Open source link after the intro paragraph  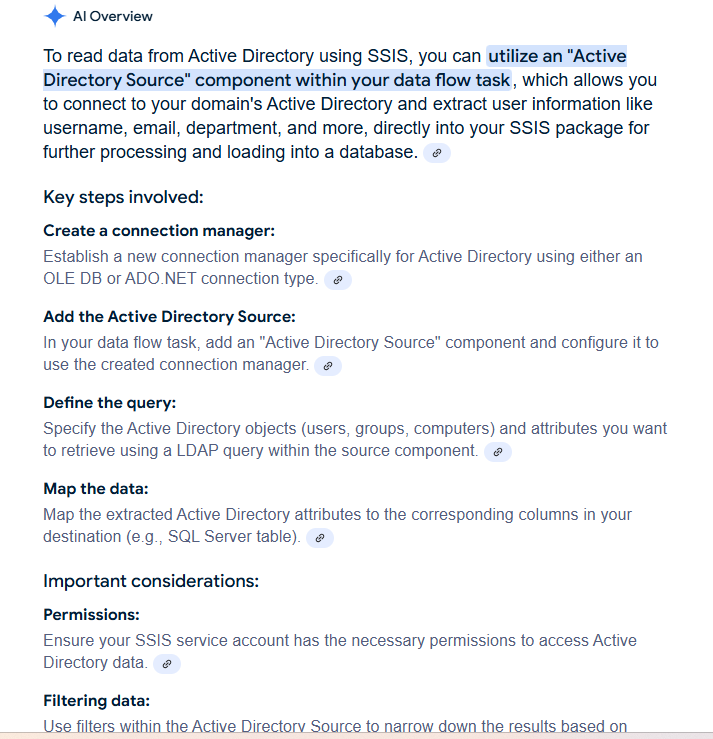437,154
